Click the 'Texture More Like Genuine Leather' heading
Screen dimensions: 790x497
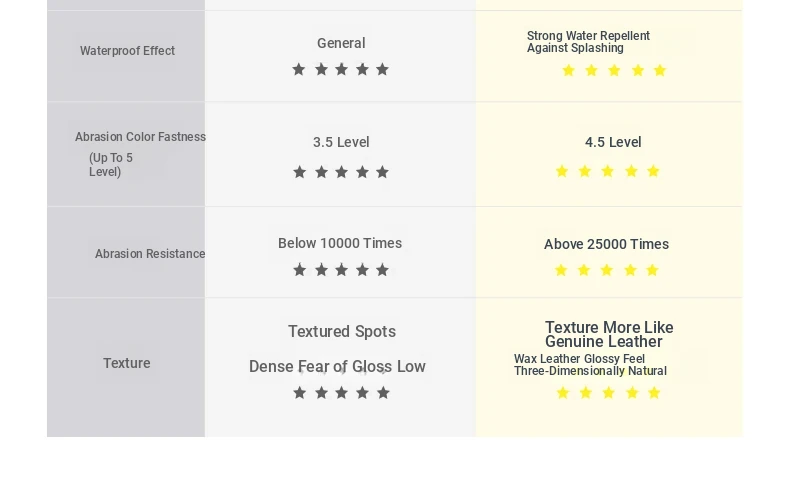[x=609, y=334]
